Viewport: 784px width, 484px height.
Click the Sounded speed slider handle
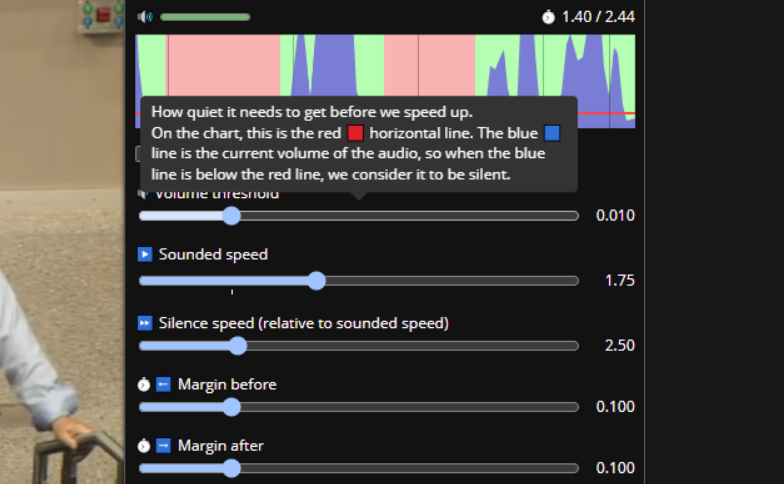pyautogui.click(x=316, y=281)
